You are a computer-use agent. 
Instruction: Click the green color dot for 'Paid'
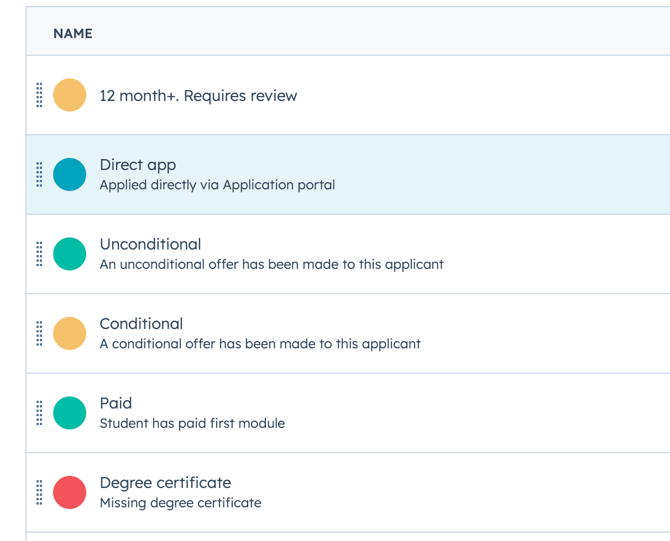[70, 413]
